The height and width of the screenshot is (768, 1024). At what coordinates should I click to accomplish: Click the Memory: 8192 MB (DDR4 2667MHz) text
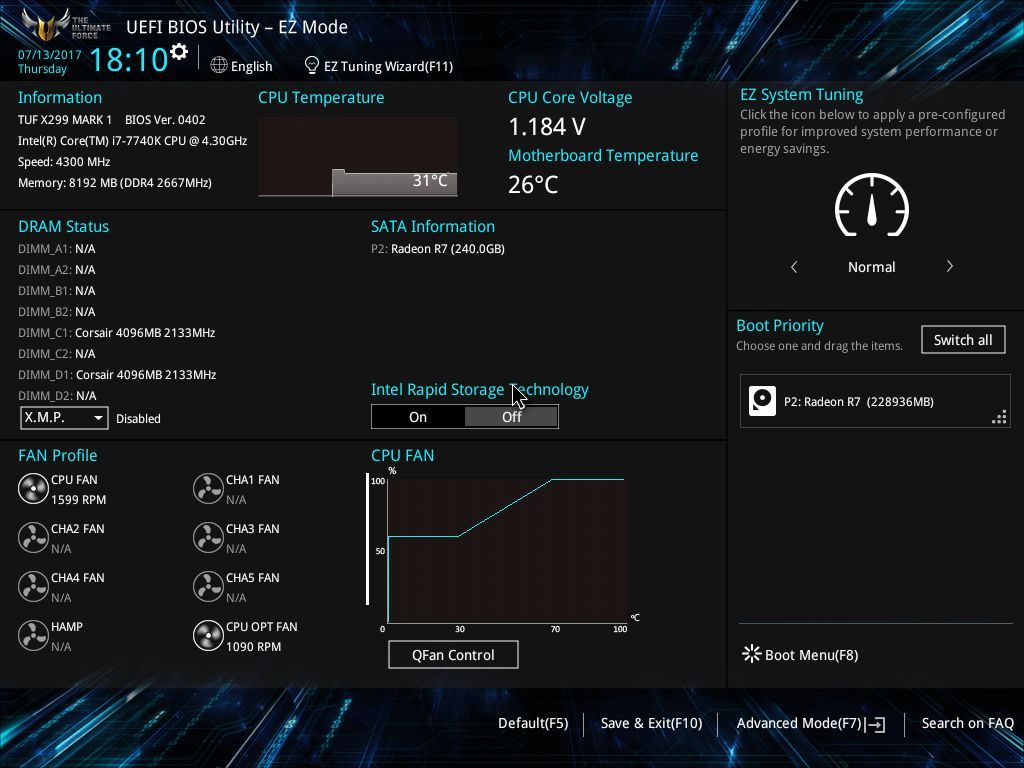click(x=114, y=183)
